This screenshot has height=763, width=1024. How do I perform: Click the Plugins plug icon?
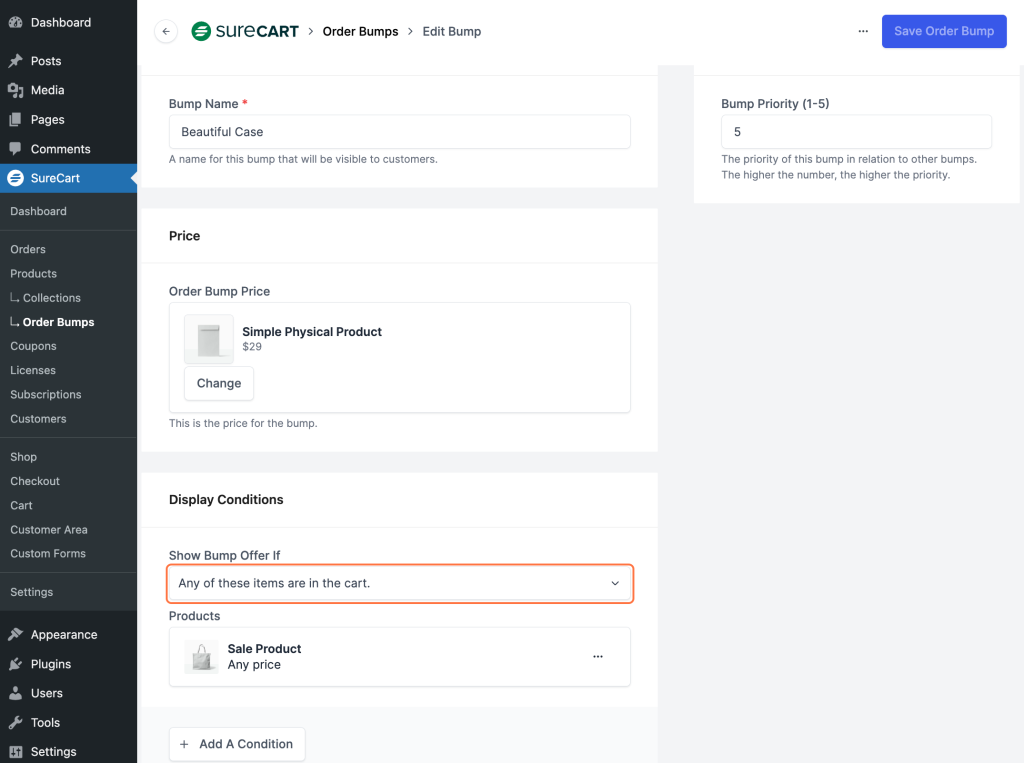coord(16,664)
